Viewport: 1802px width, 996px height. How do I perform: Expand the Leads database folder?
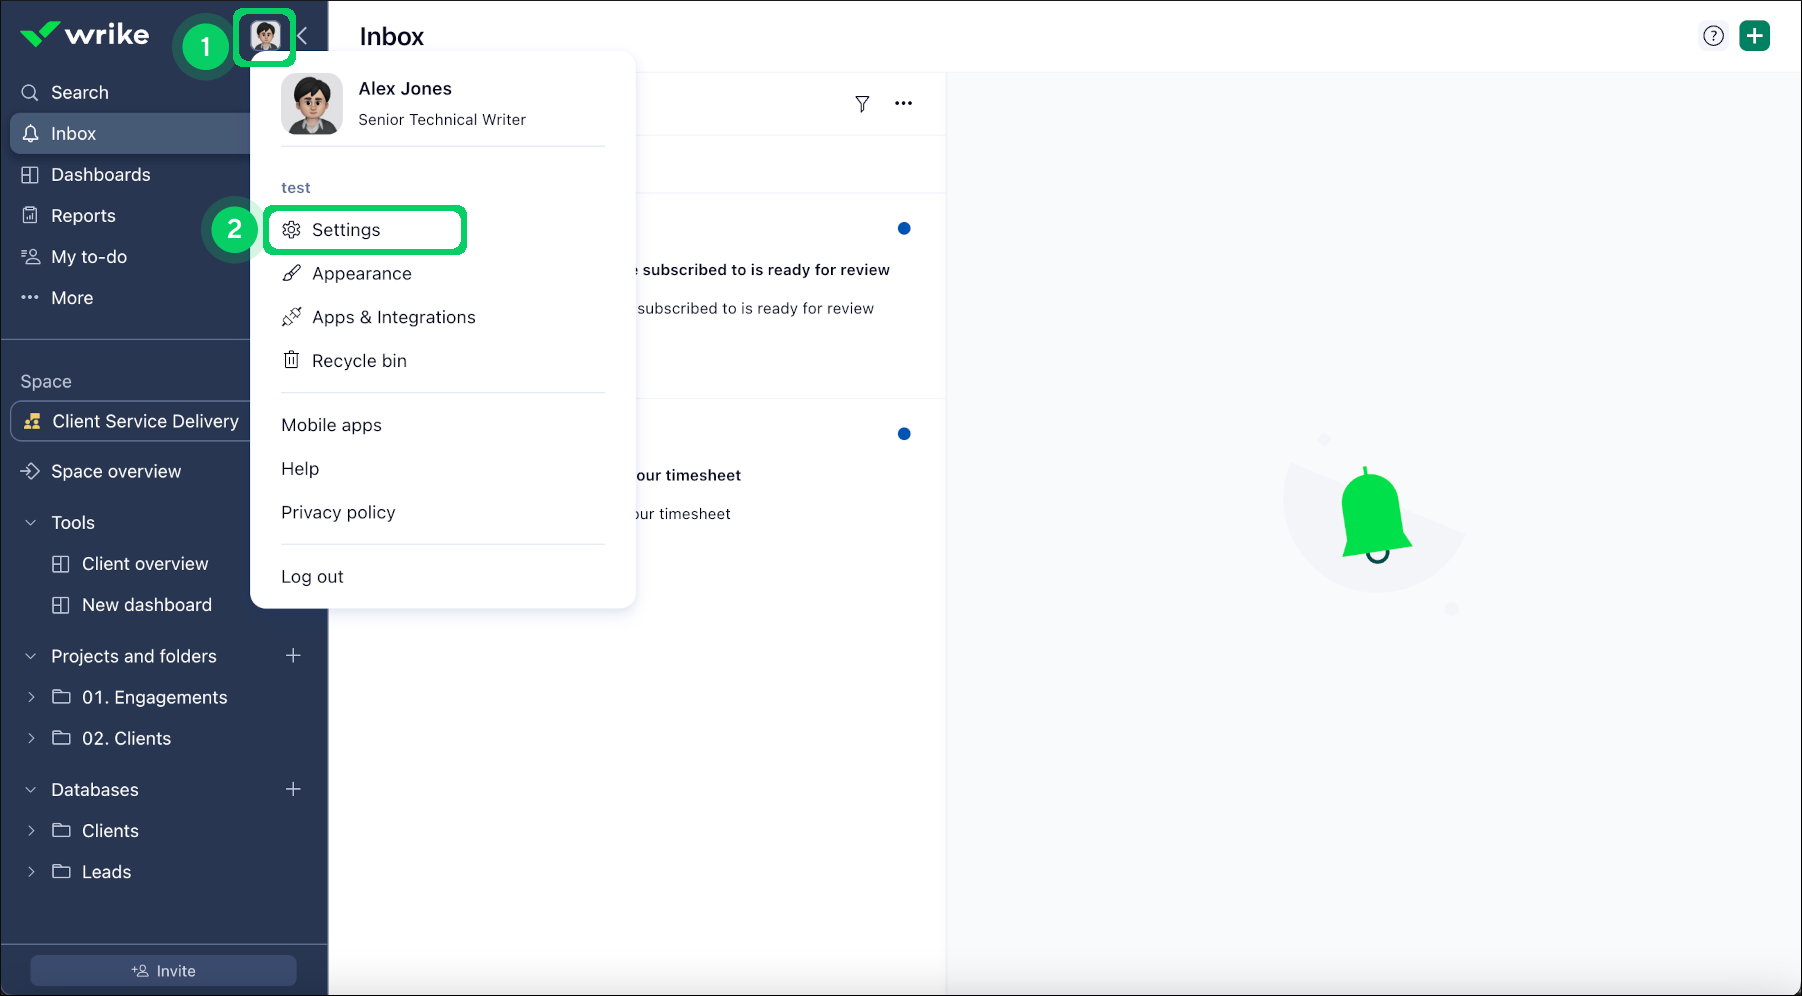click(31, 871)
